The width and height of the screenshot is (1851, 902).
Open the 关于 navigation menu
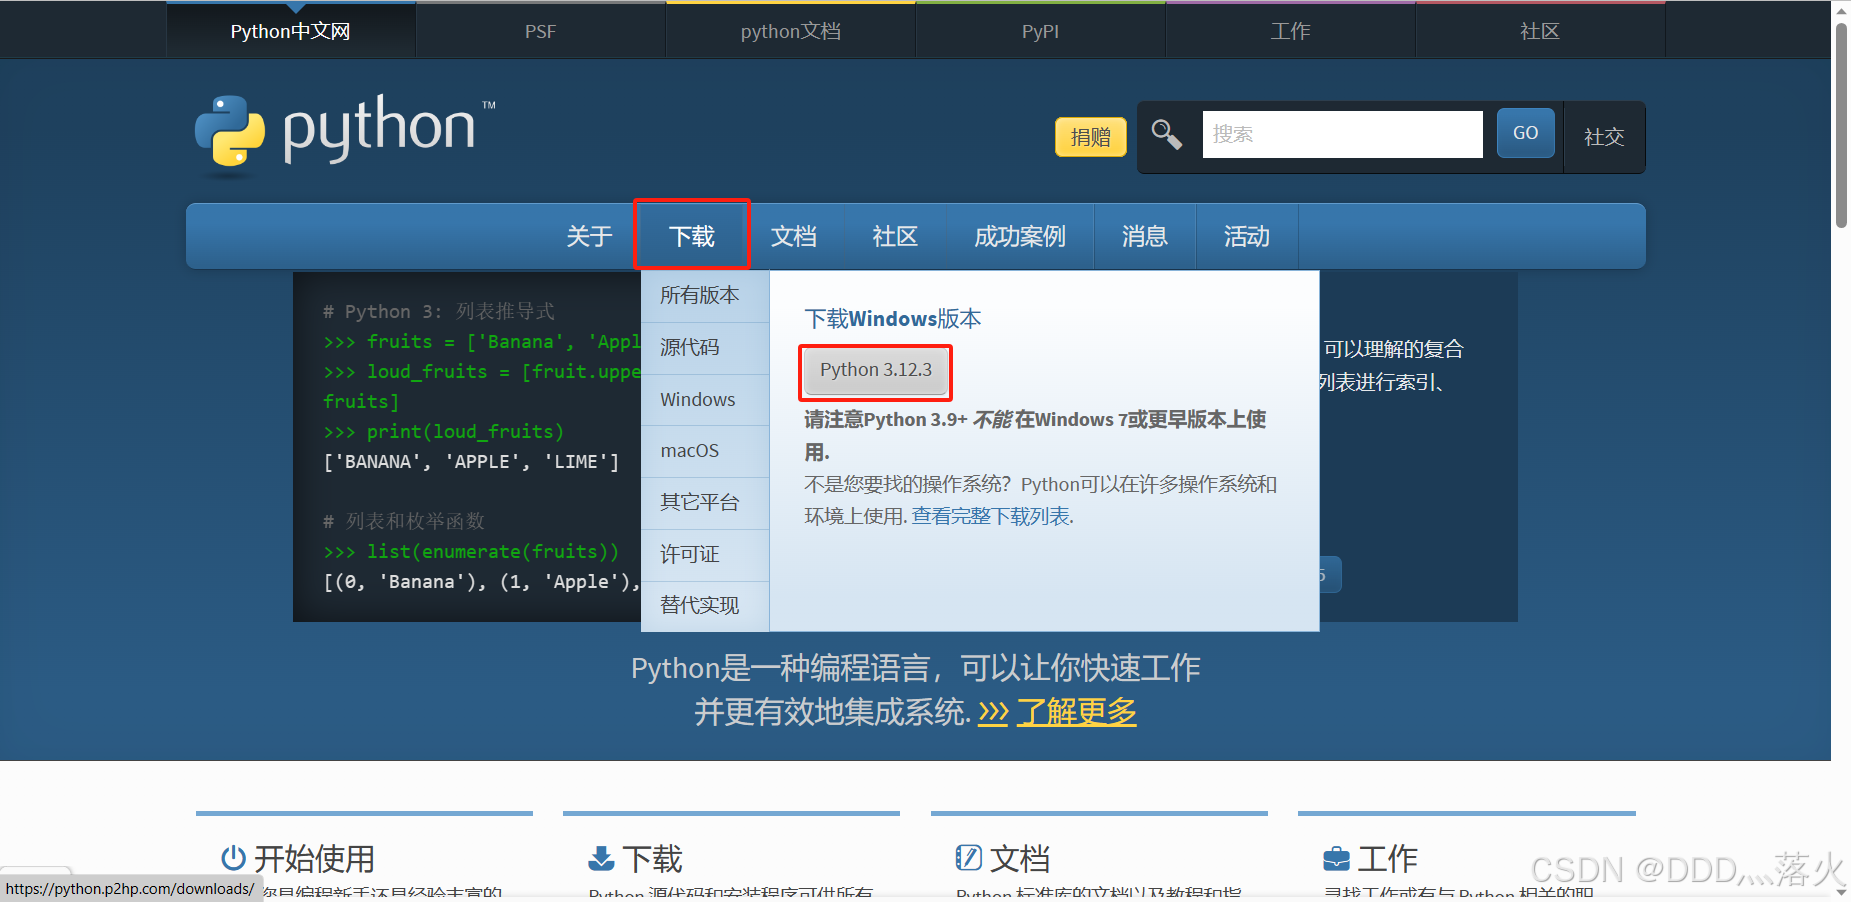589,236
